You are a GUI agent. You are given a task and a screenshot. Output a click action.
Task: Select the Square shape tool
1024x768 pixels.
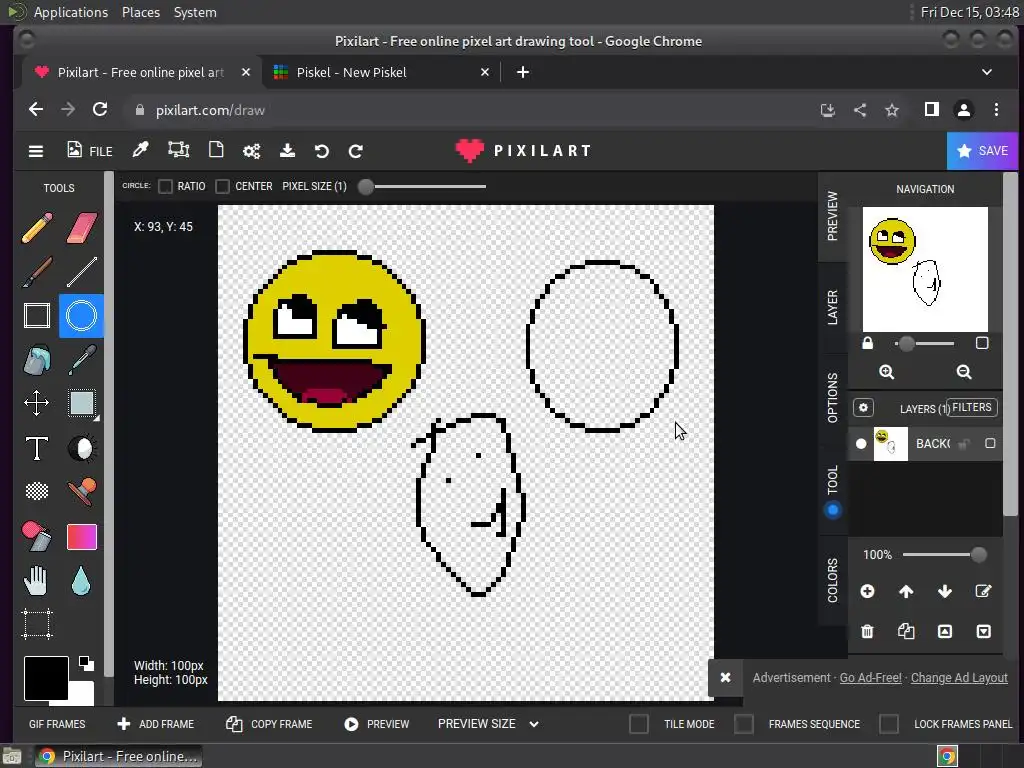coord(37,315)
